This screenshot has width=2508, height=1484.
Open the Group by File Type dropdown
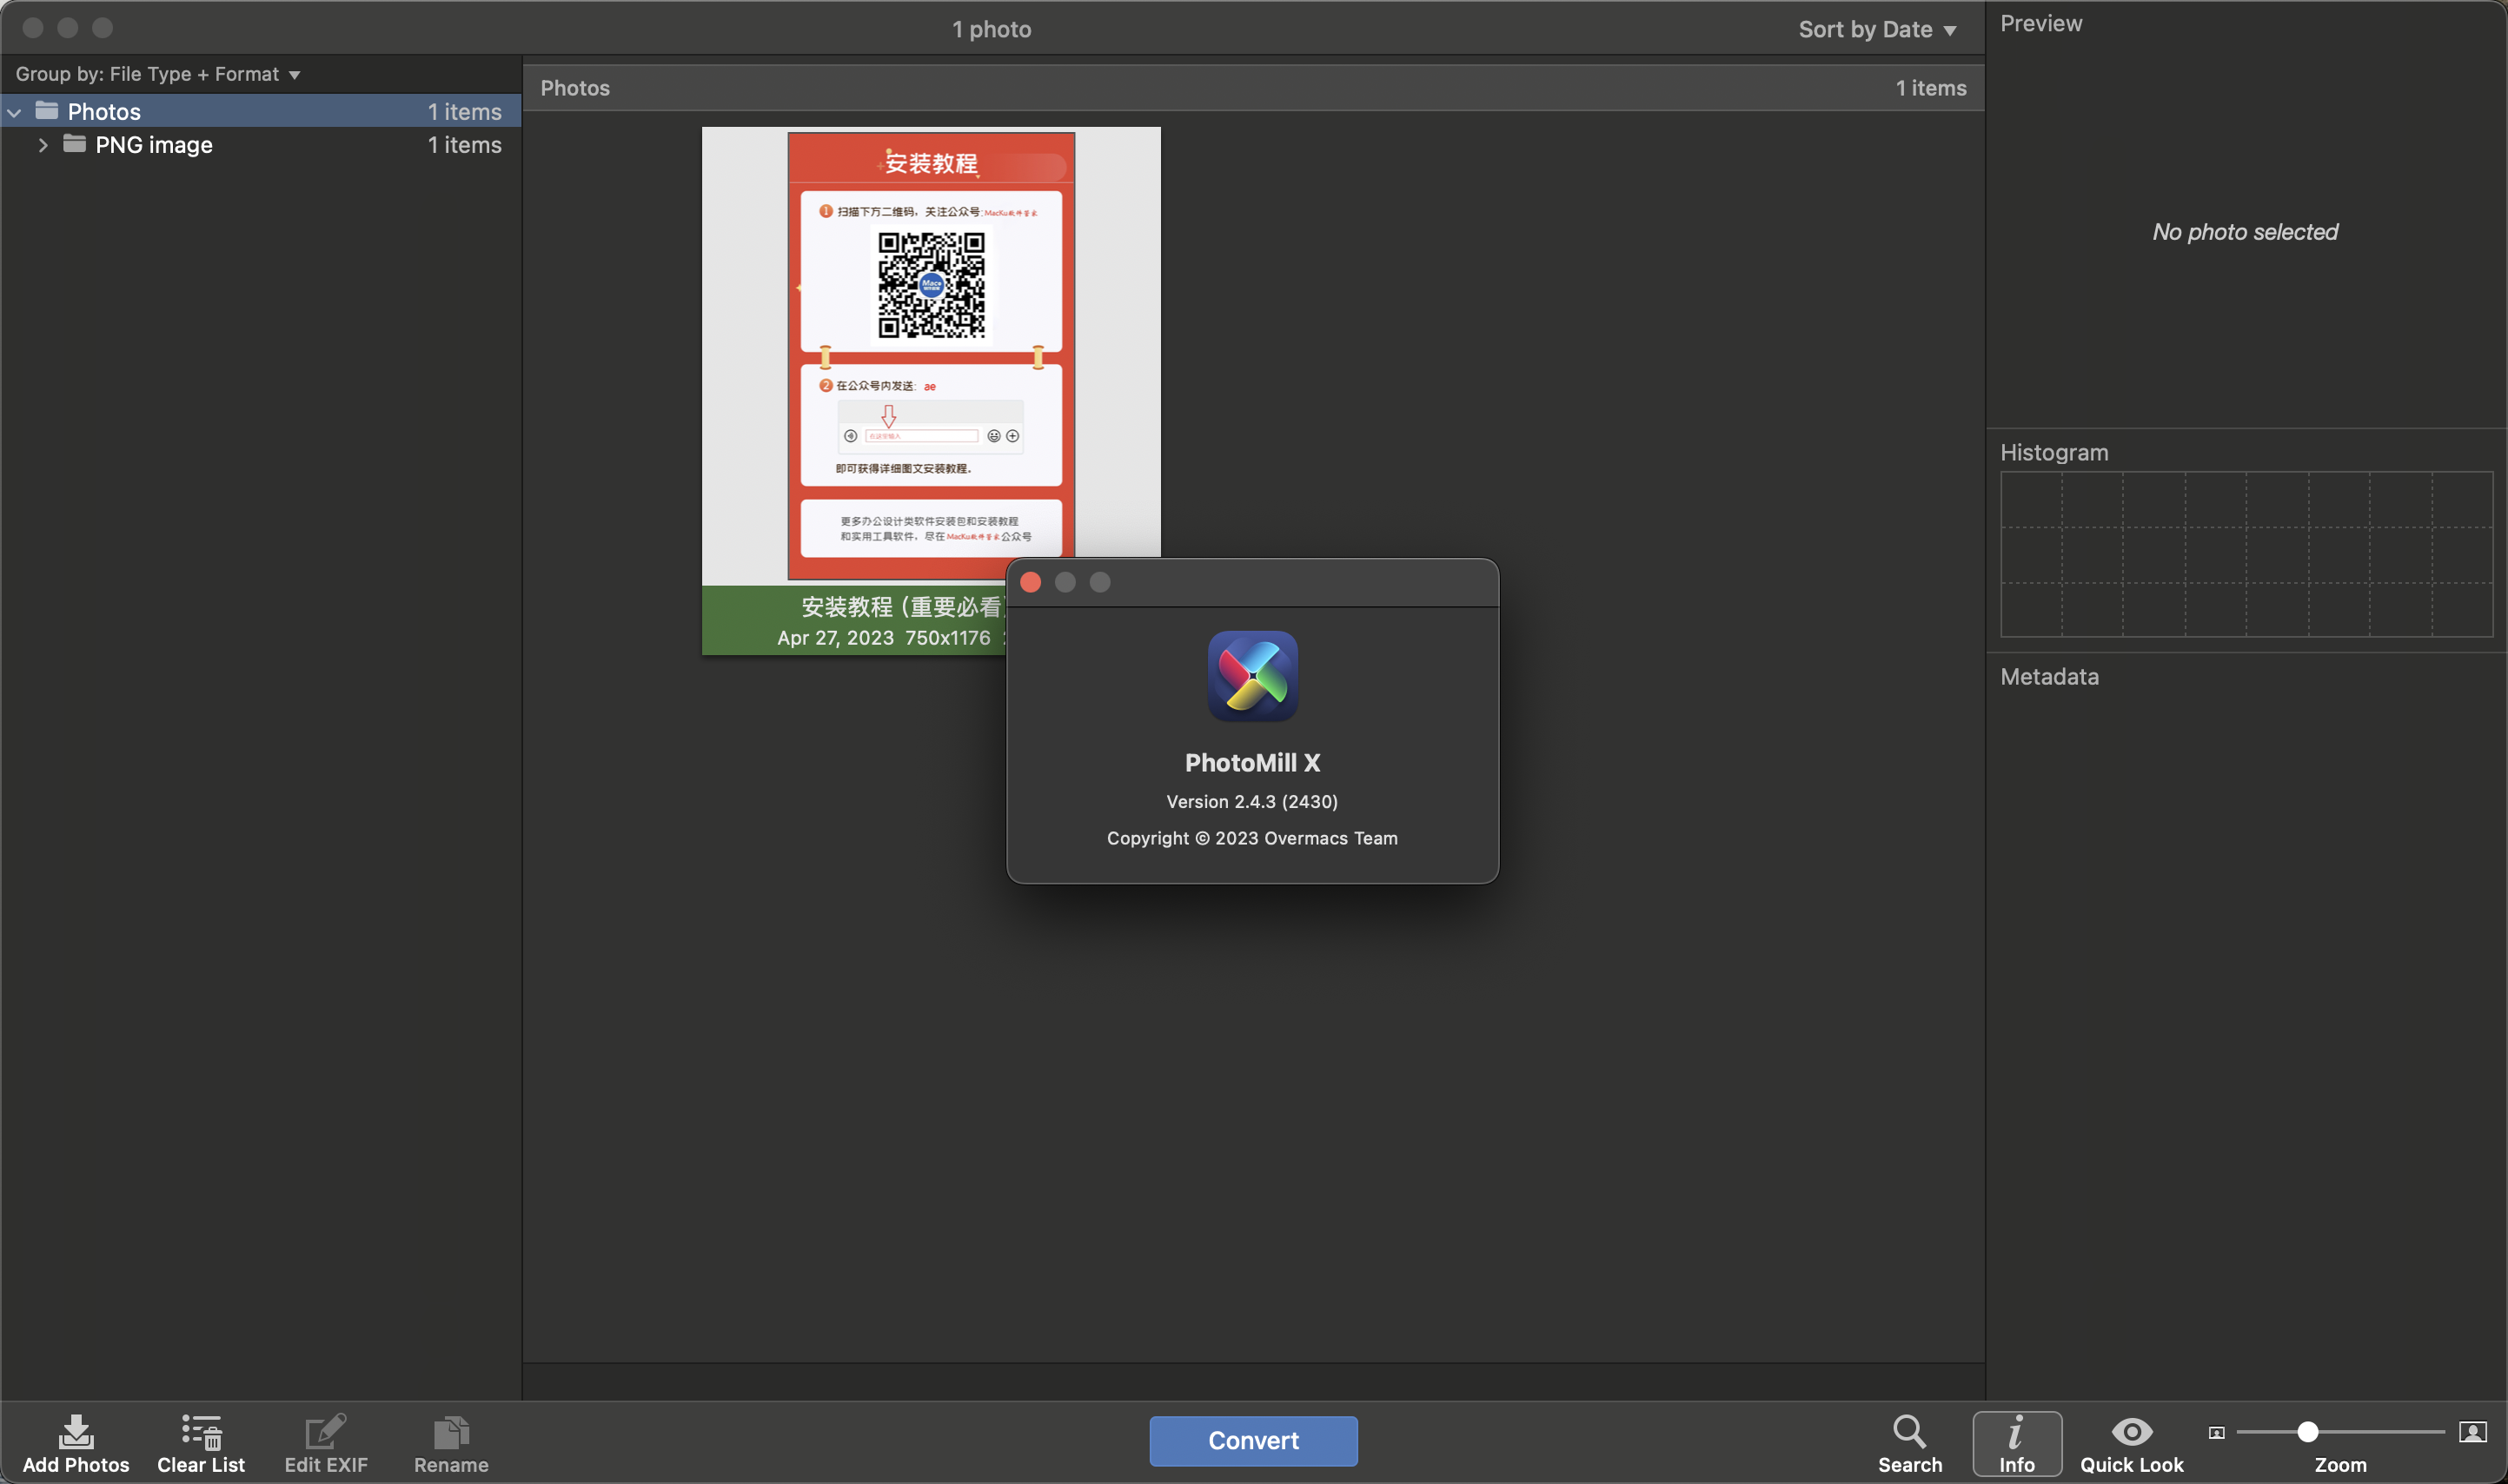coord(158,74)
